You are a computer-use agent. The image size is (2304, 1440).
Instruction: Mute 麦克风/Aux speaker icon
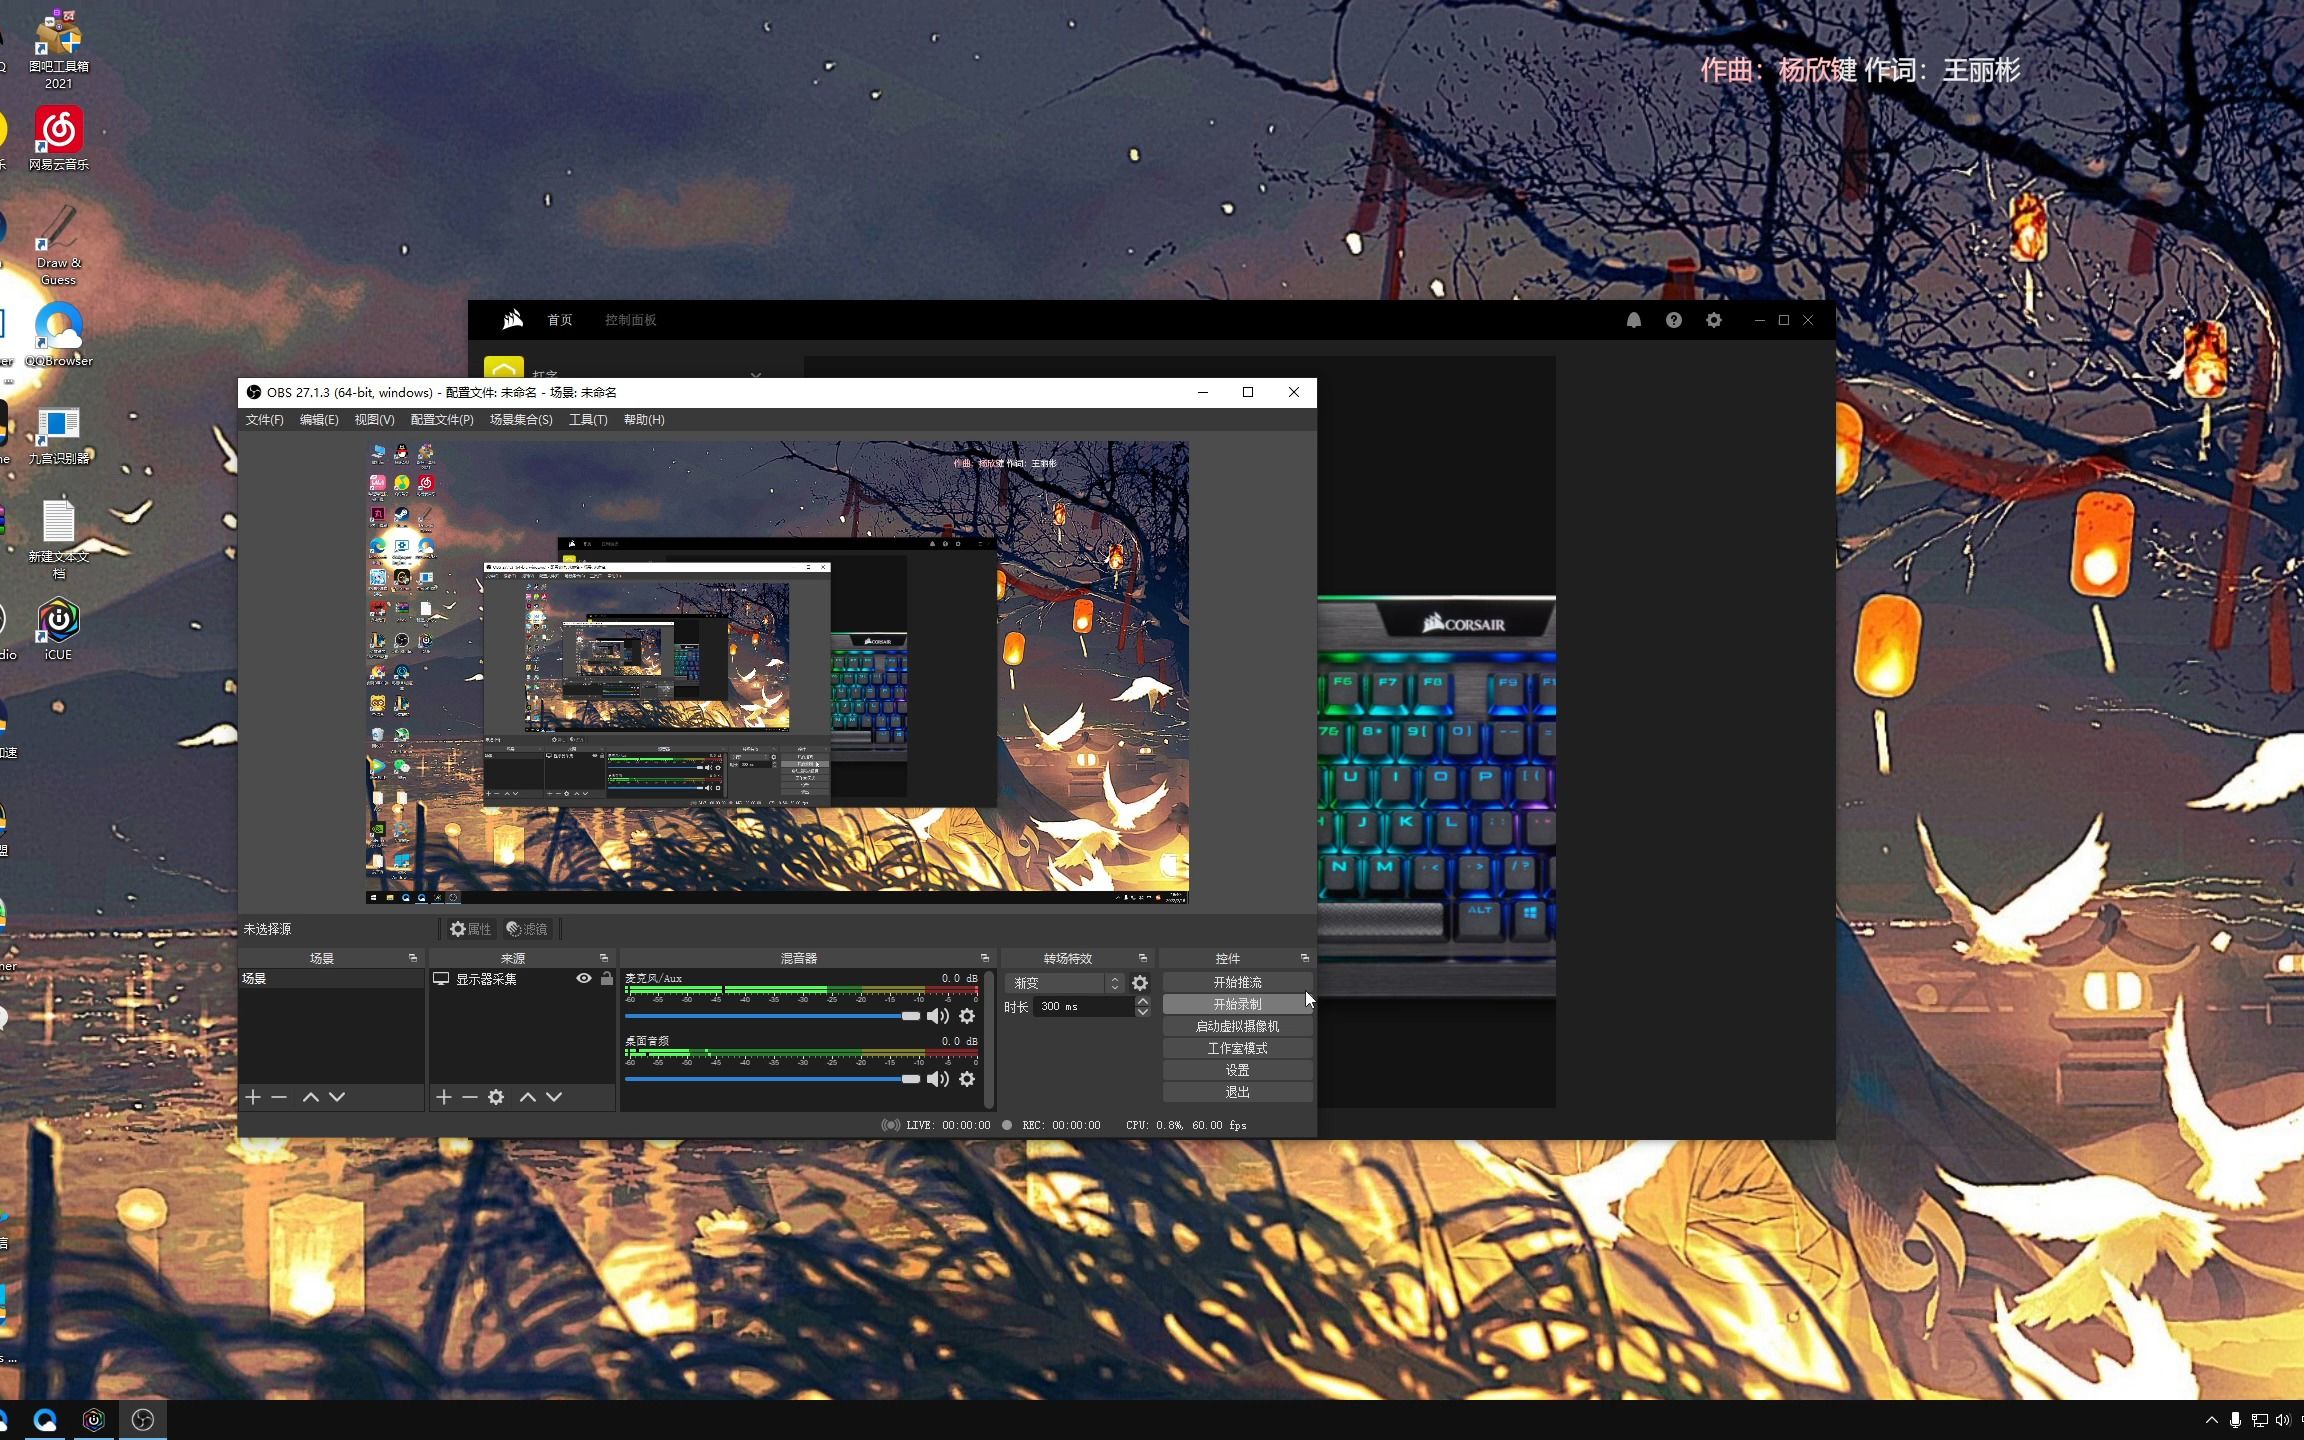937,1016
